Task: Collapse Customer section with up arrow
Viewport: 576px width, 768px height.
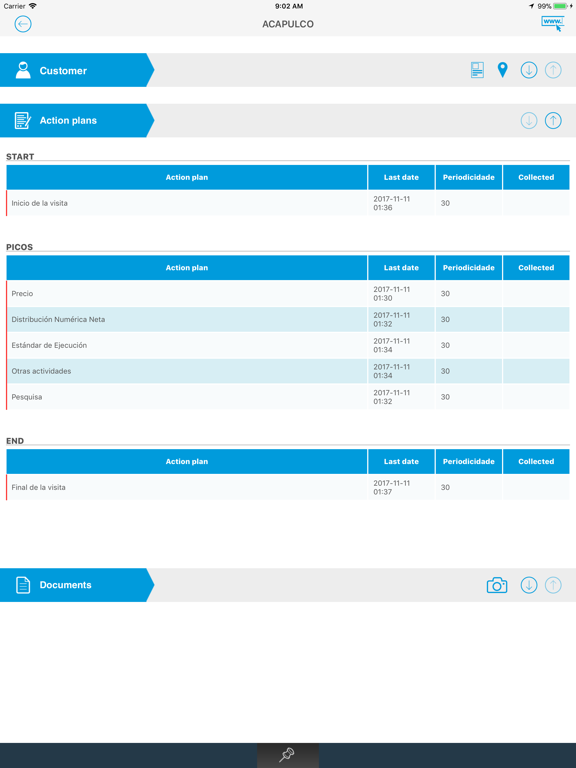Action: click(553, 70)
